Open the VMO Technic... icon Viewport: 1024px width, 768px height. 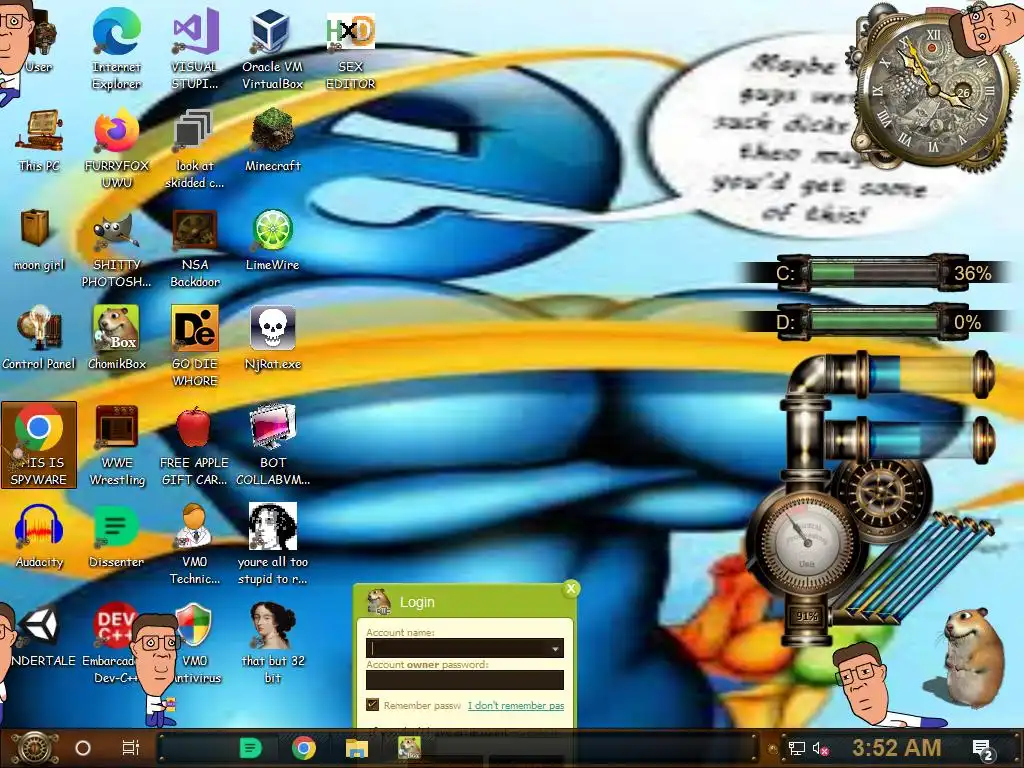[195, 545]
